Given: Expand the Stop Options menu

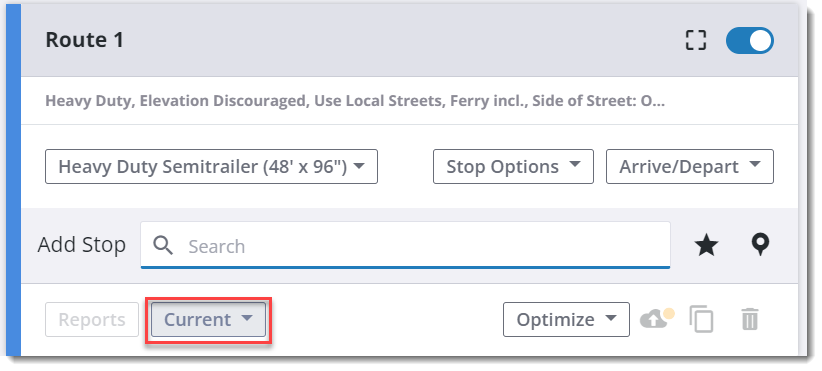Looking at the screenshot, I should (x=513, y=167).
